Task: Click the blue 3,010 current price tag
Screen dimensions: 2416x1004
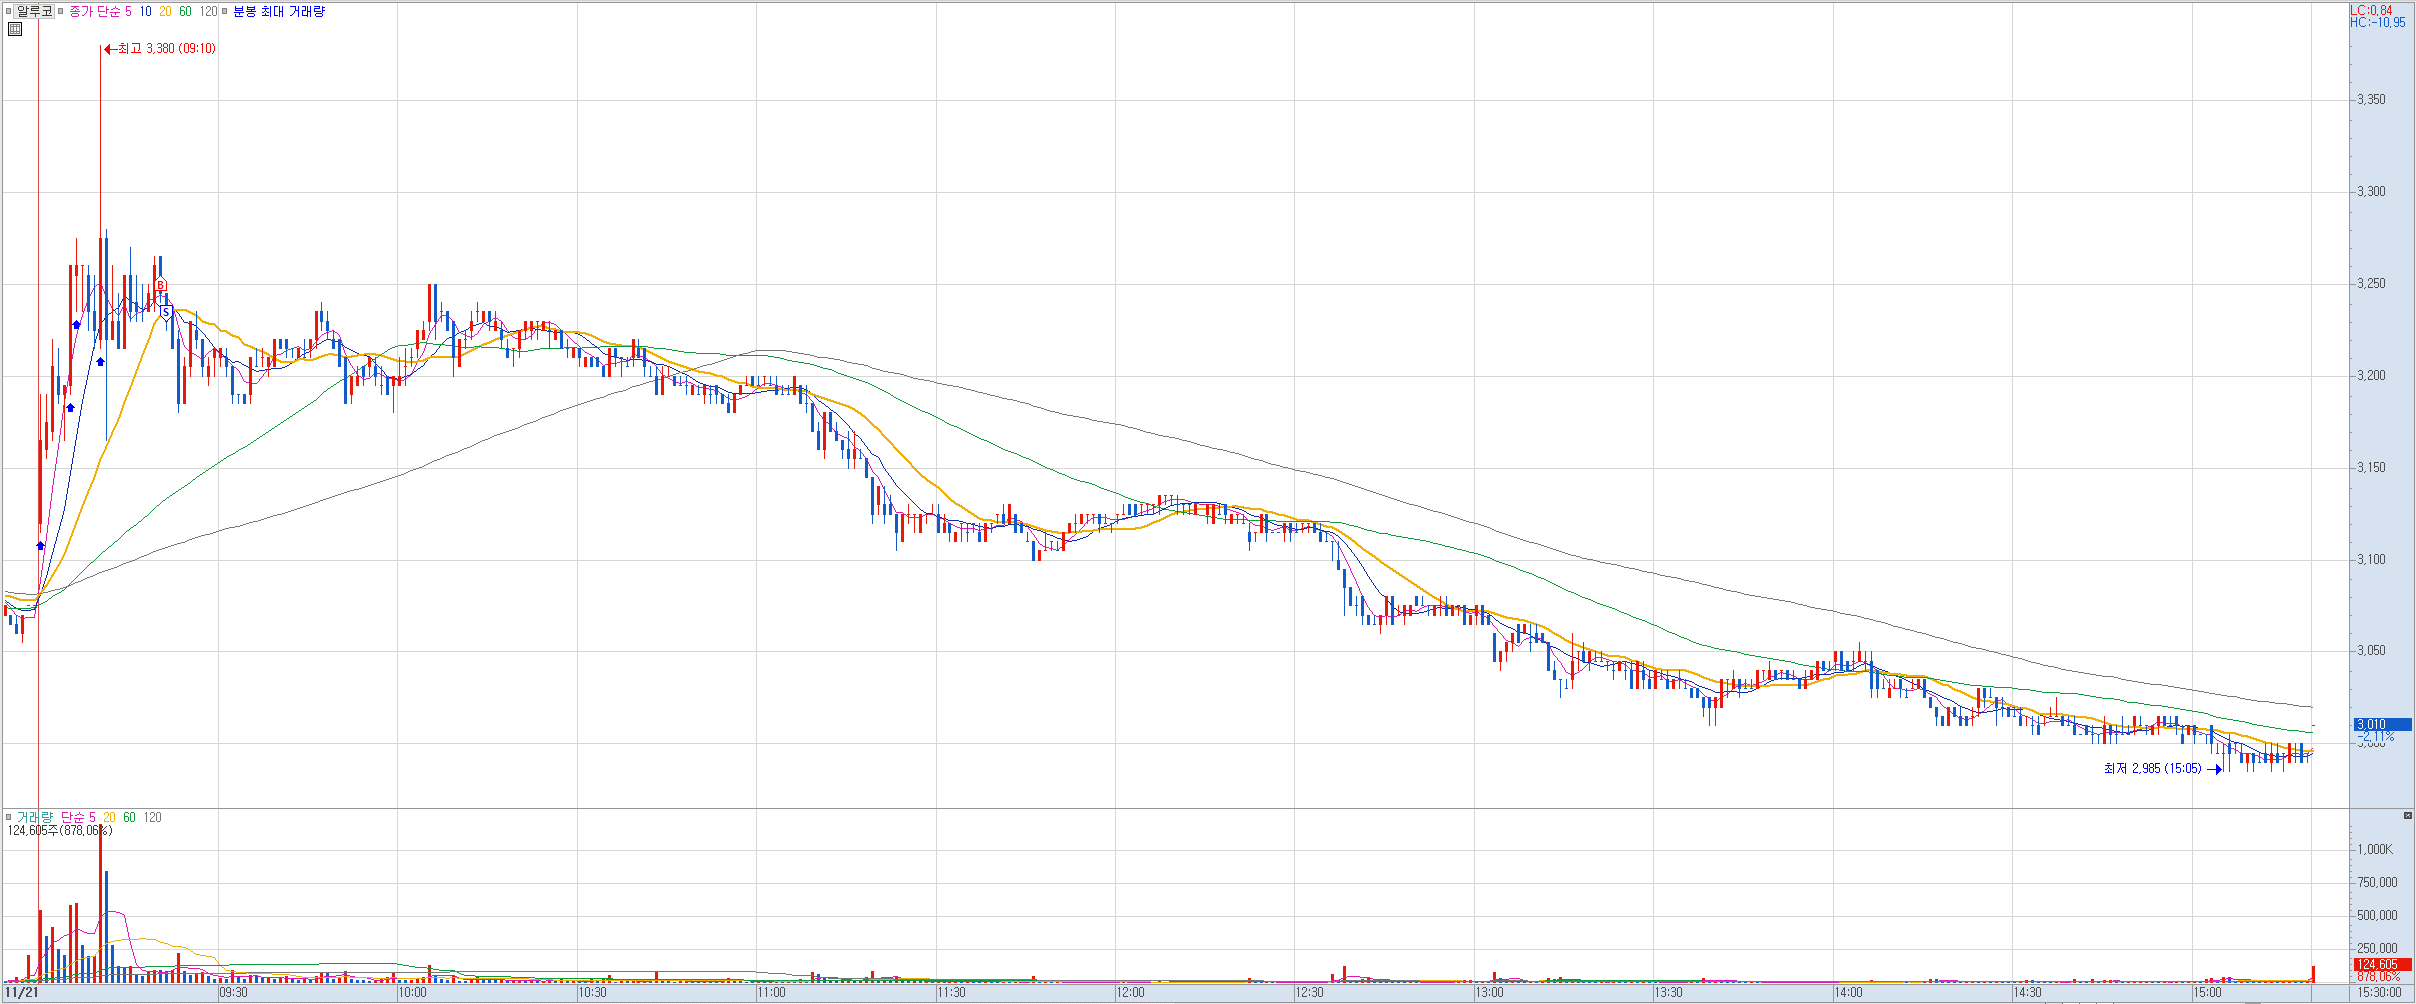Action: click(2382, 724)
